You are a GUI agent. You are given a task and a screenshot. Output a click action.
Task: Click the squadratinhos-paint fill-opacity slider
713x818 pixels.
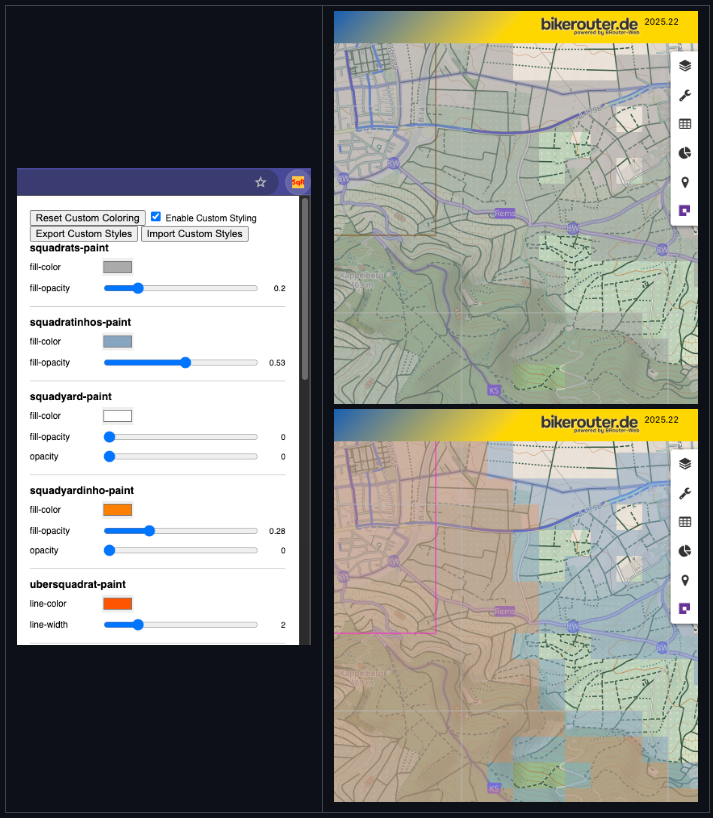tap(181, 362)
